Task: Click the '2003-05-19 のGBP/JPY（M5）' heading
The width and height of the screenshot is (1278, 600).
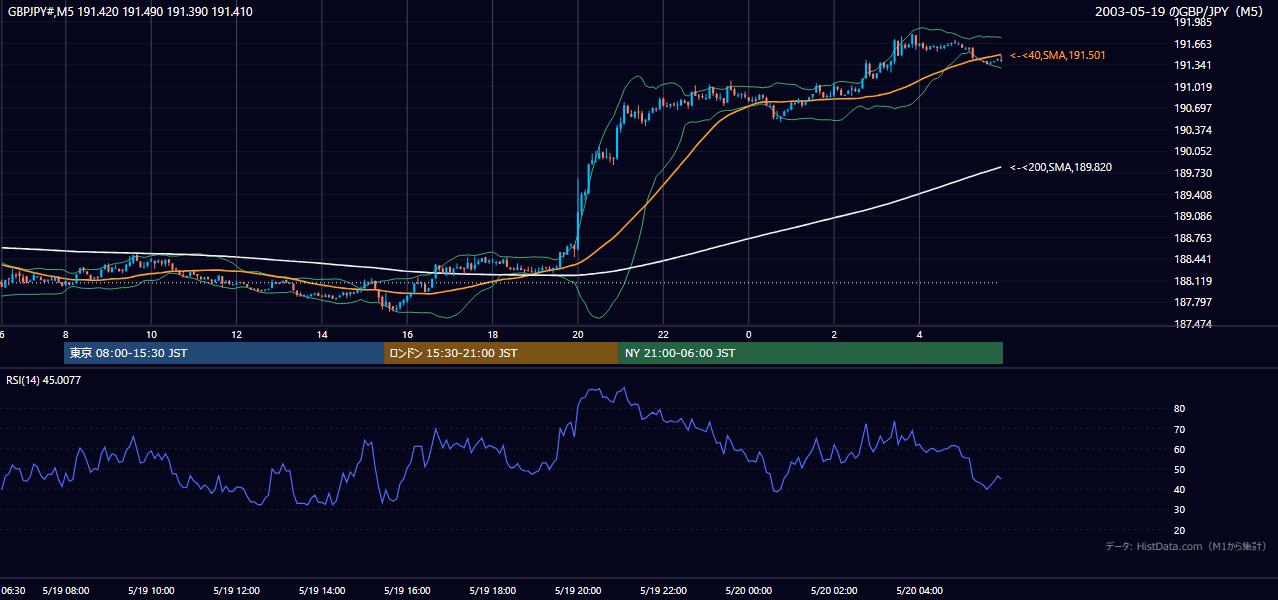Action: tap(1179, 12)
